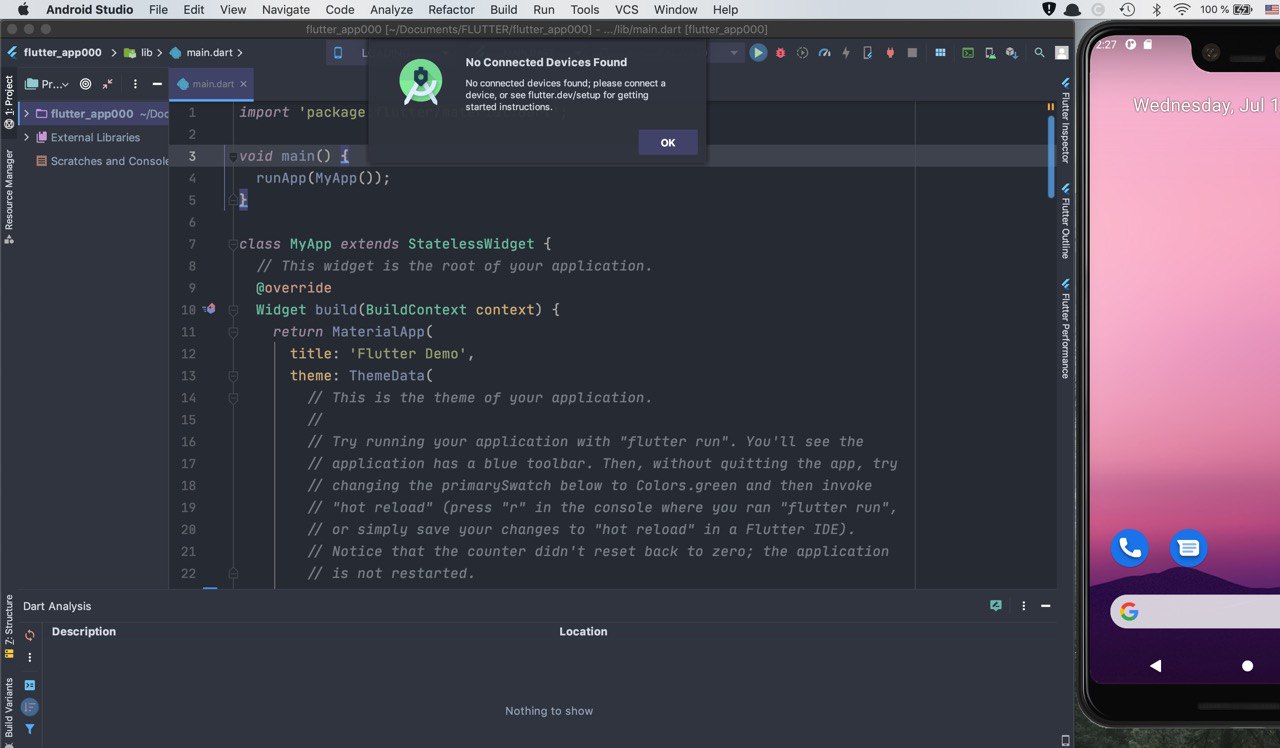Toggle the group-by-severity icon in Dart Analysis
The width and height of the screenshot is (1280, 748).
[30, 707]
